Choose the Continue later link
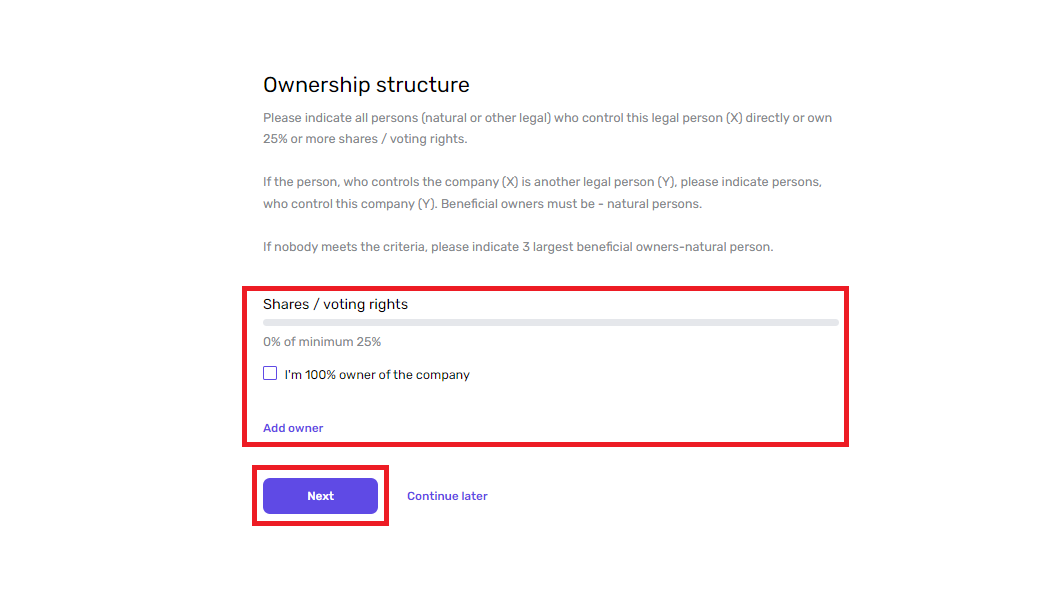 coord(447,496)
